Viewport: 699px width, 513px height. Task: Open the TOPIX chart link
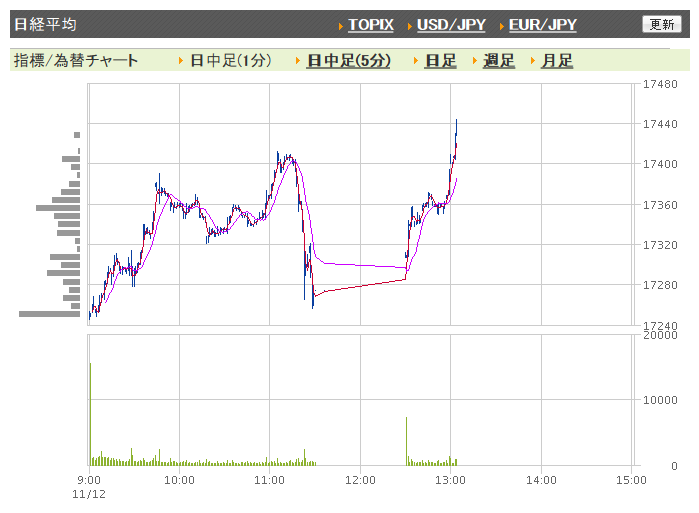pos(370,25)
